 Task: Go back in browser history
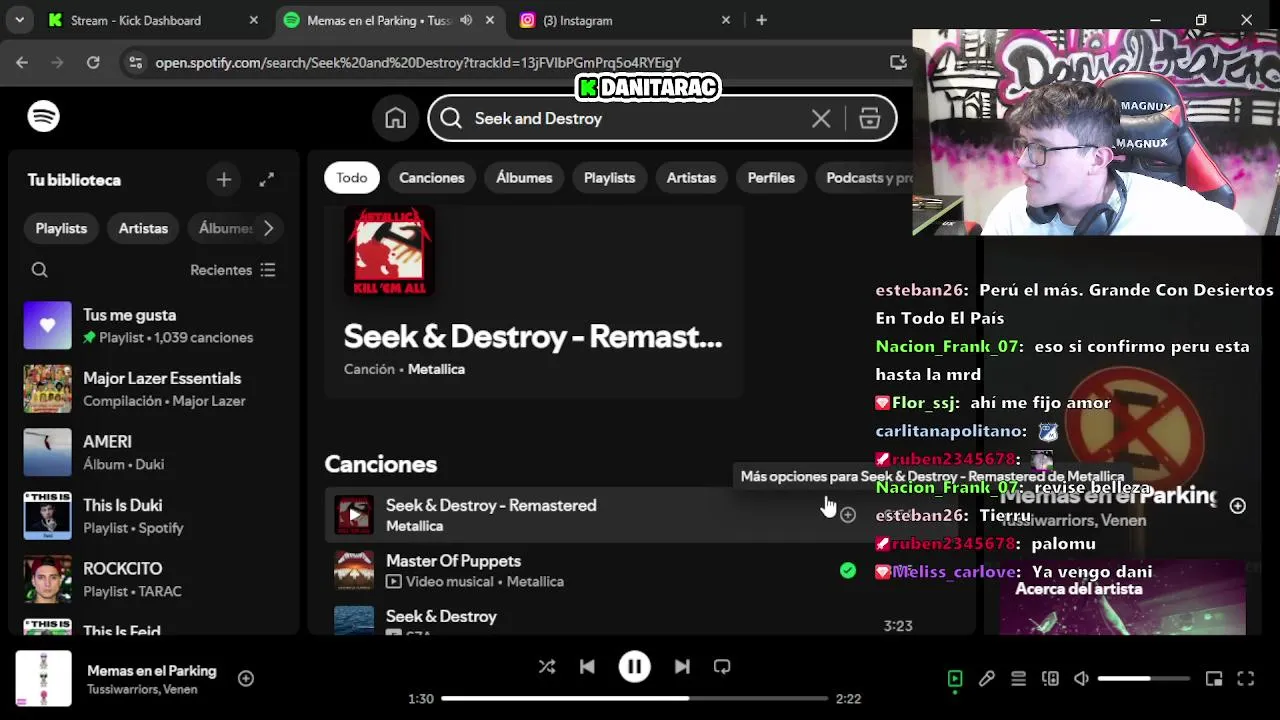click(22, 62)
